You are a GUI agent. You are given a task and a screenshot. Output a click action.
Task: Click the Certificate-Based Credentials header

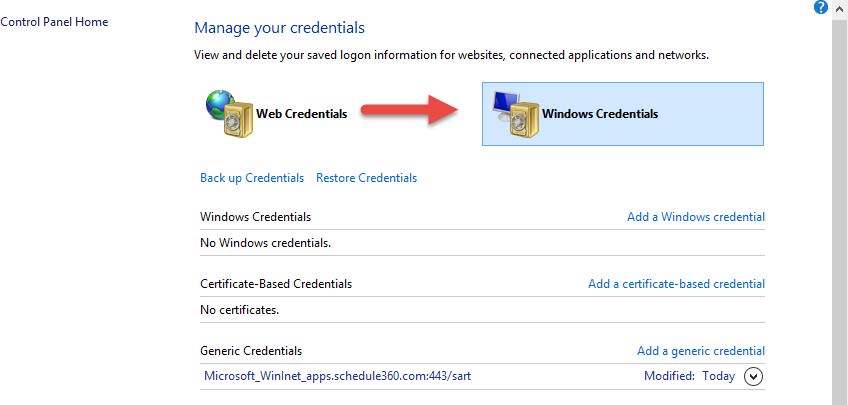click(276, 284)
